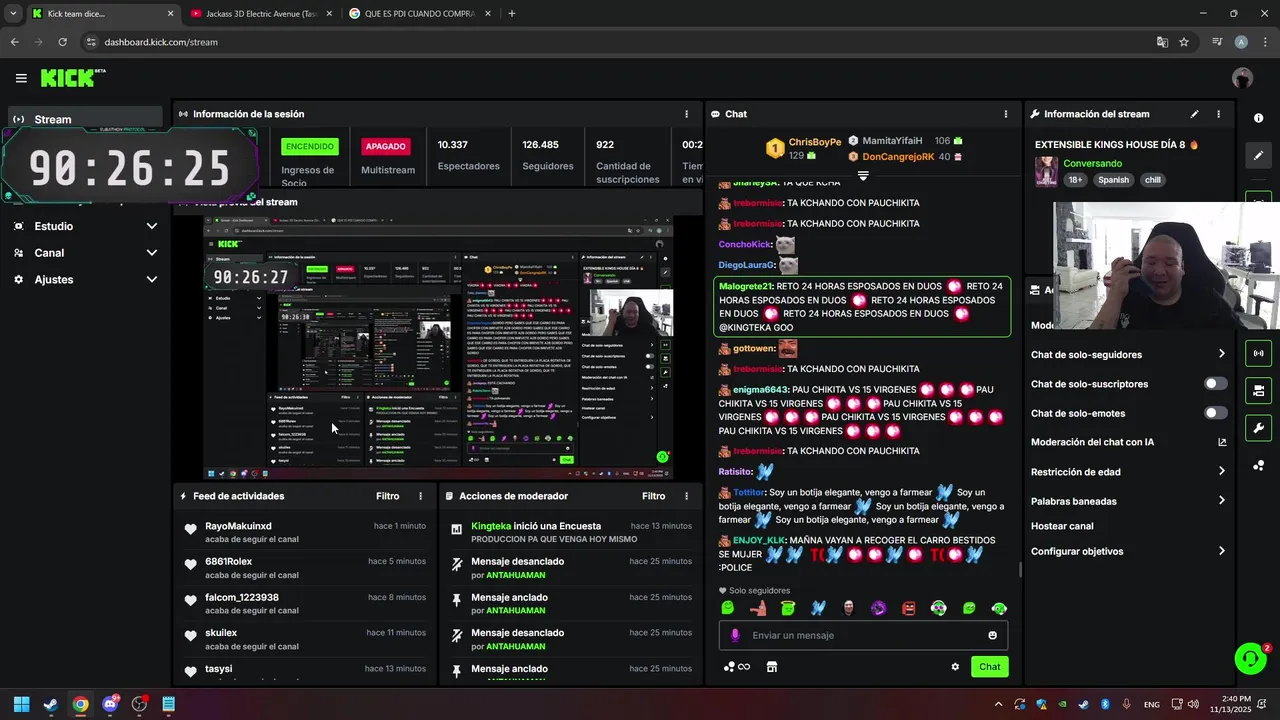Viewport: 1280px width, 720px height.
Task: Open the emoji picker in the message box
Action: coord(992,635)
